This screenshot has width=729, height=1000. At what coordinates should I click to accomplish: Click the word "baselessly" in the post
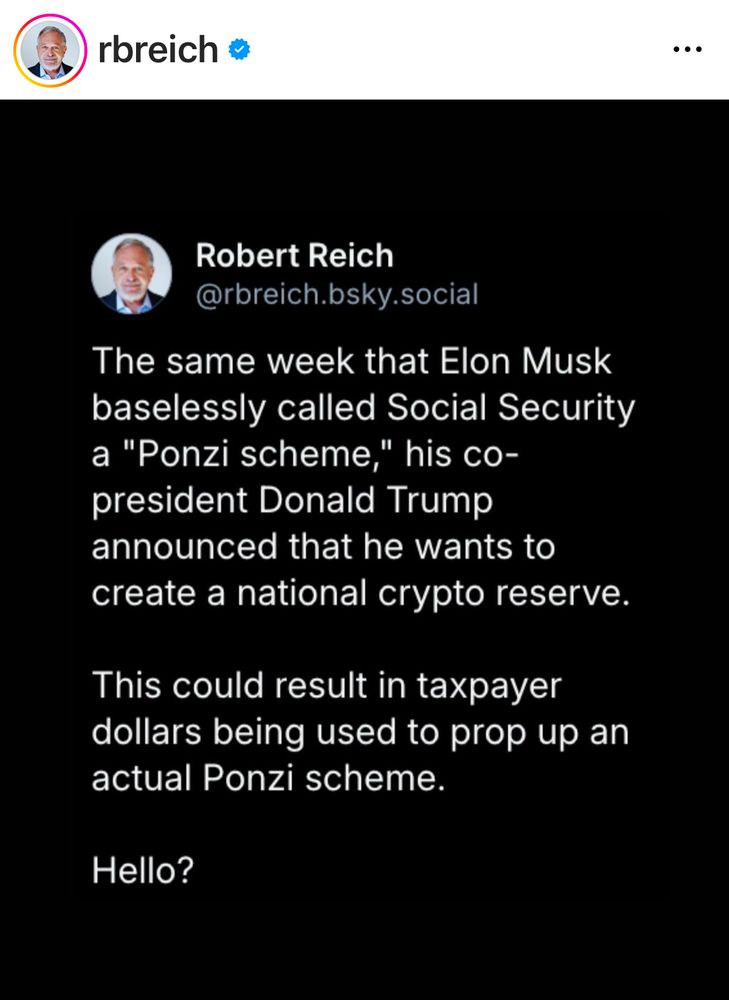coord(179,408)
